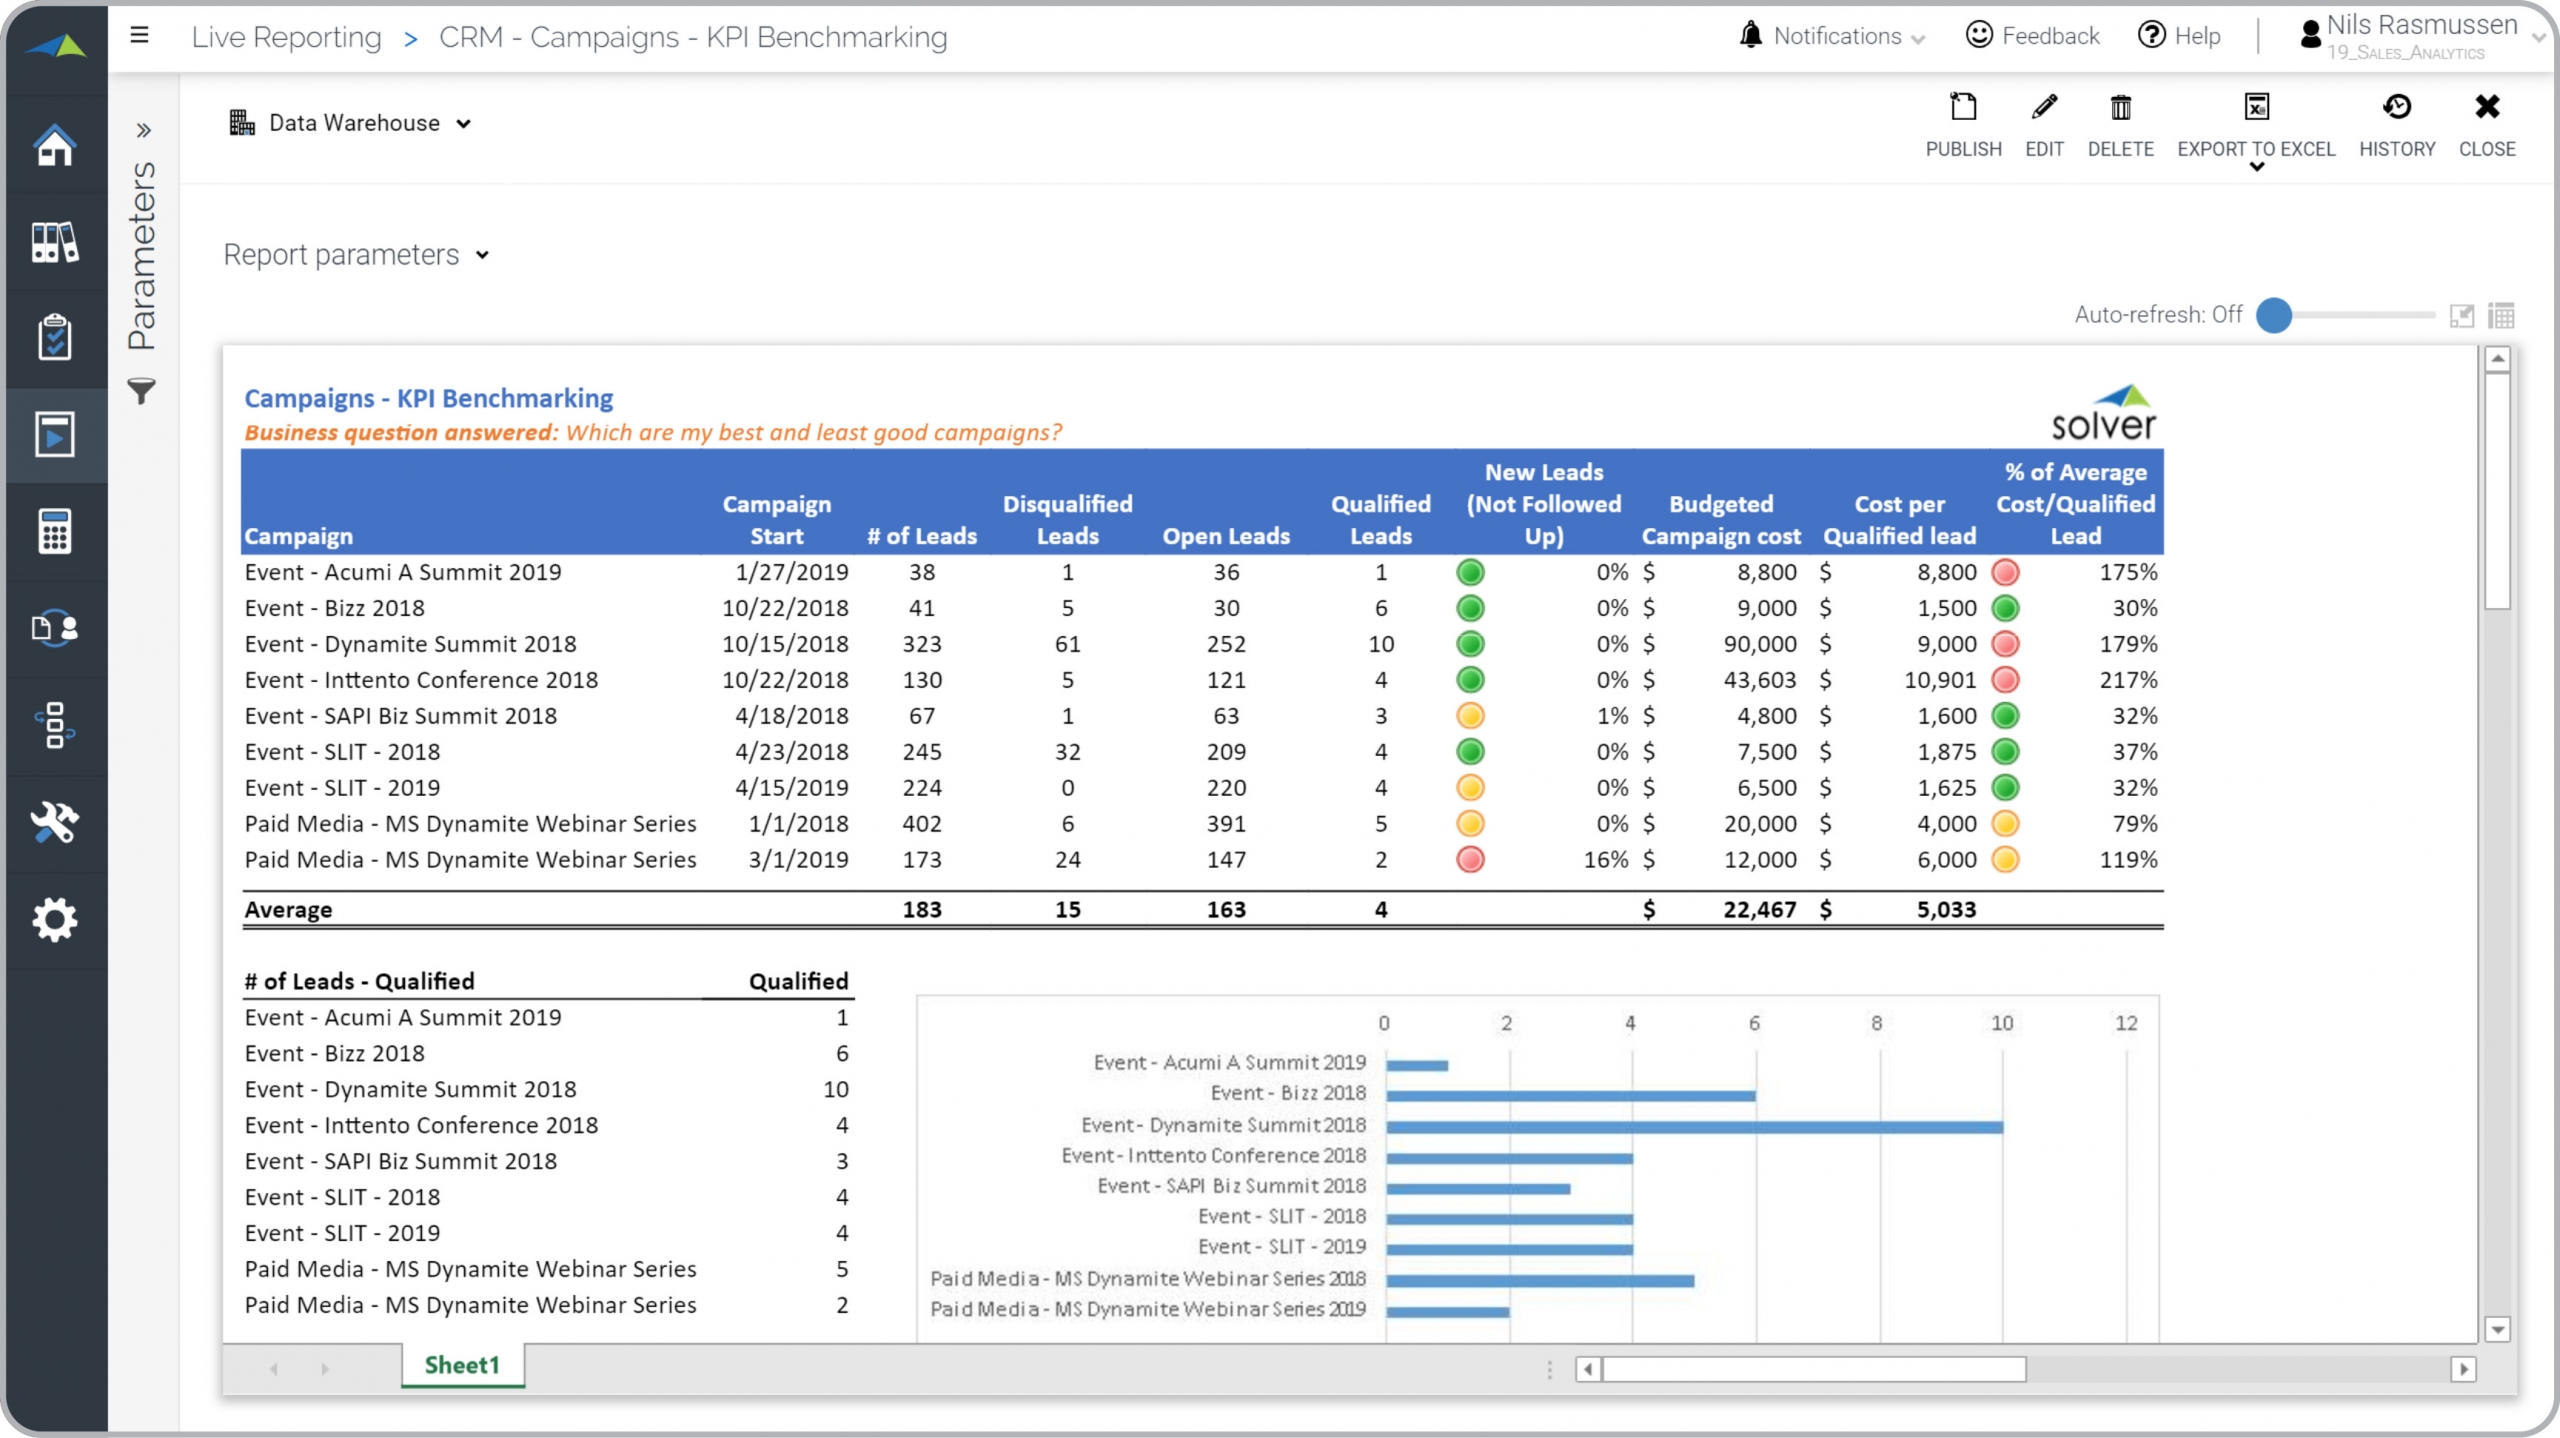Open the hamburger menu icon
The image size is (2560, 1438).
[x=139, y=36]
